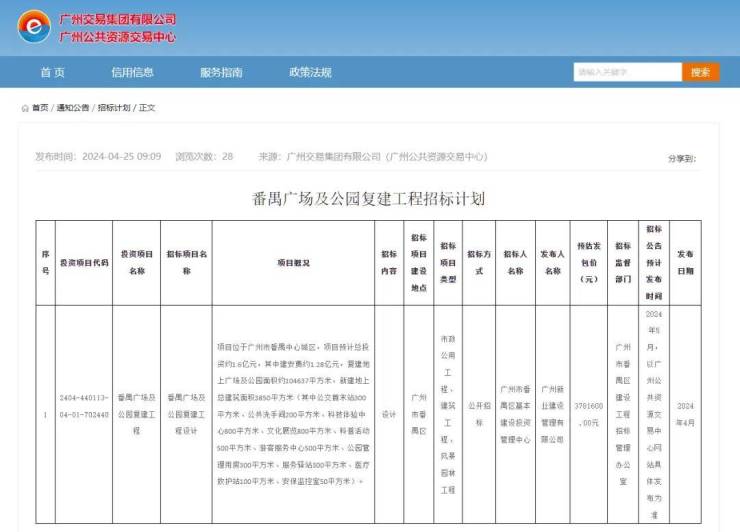Click the 项目概况 column header
The width and height of the screenshot is (740, 532).
(293, 263)
